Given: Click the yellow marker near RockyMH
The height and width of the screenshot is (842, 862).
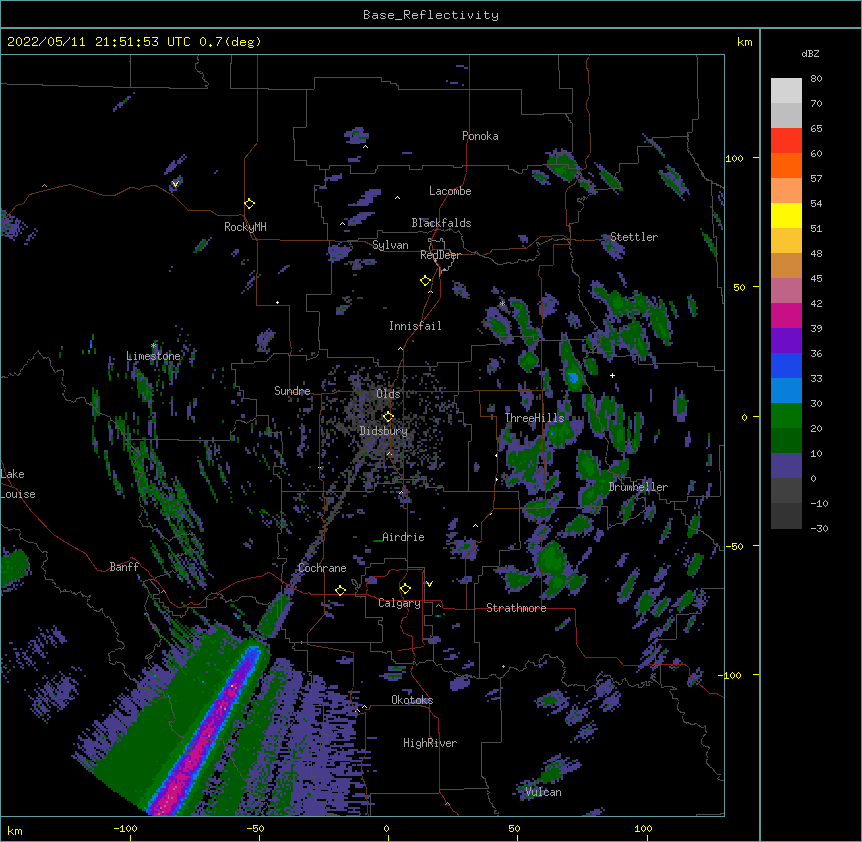Looking at the screenshot, I should [x=249, y=203].
